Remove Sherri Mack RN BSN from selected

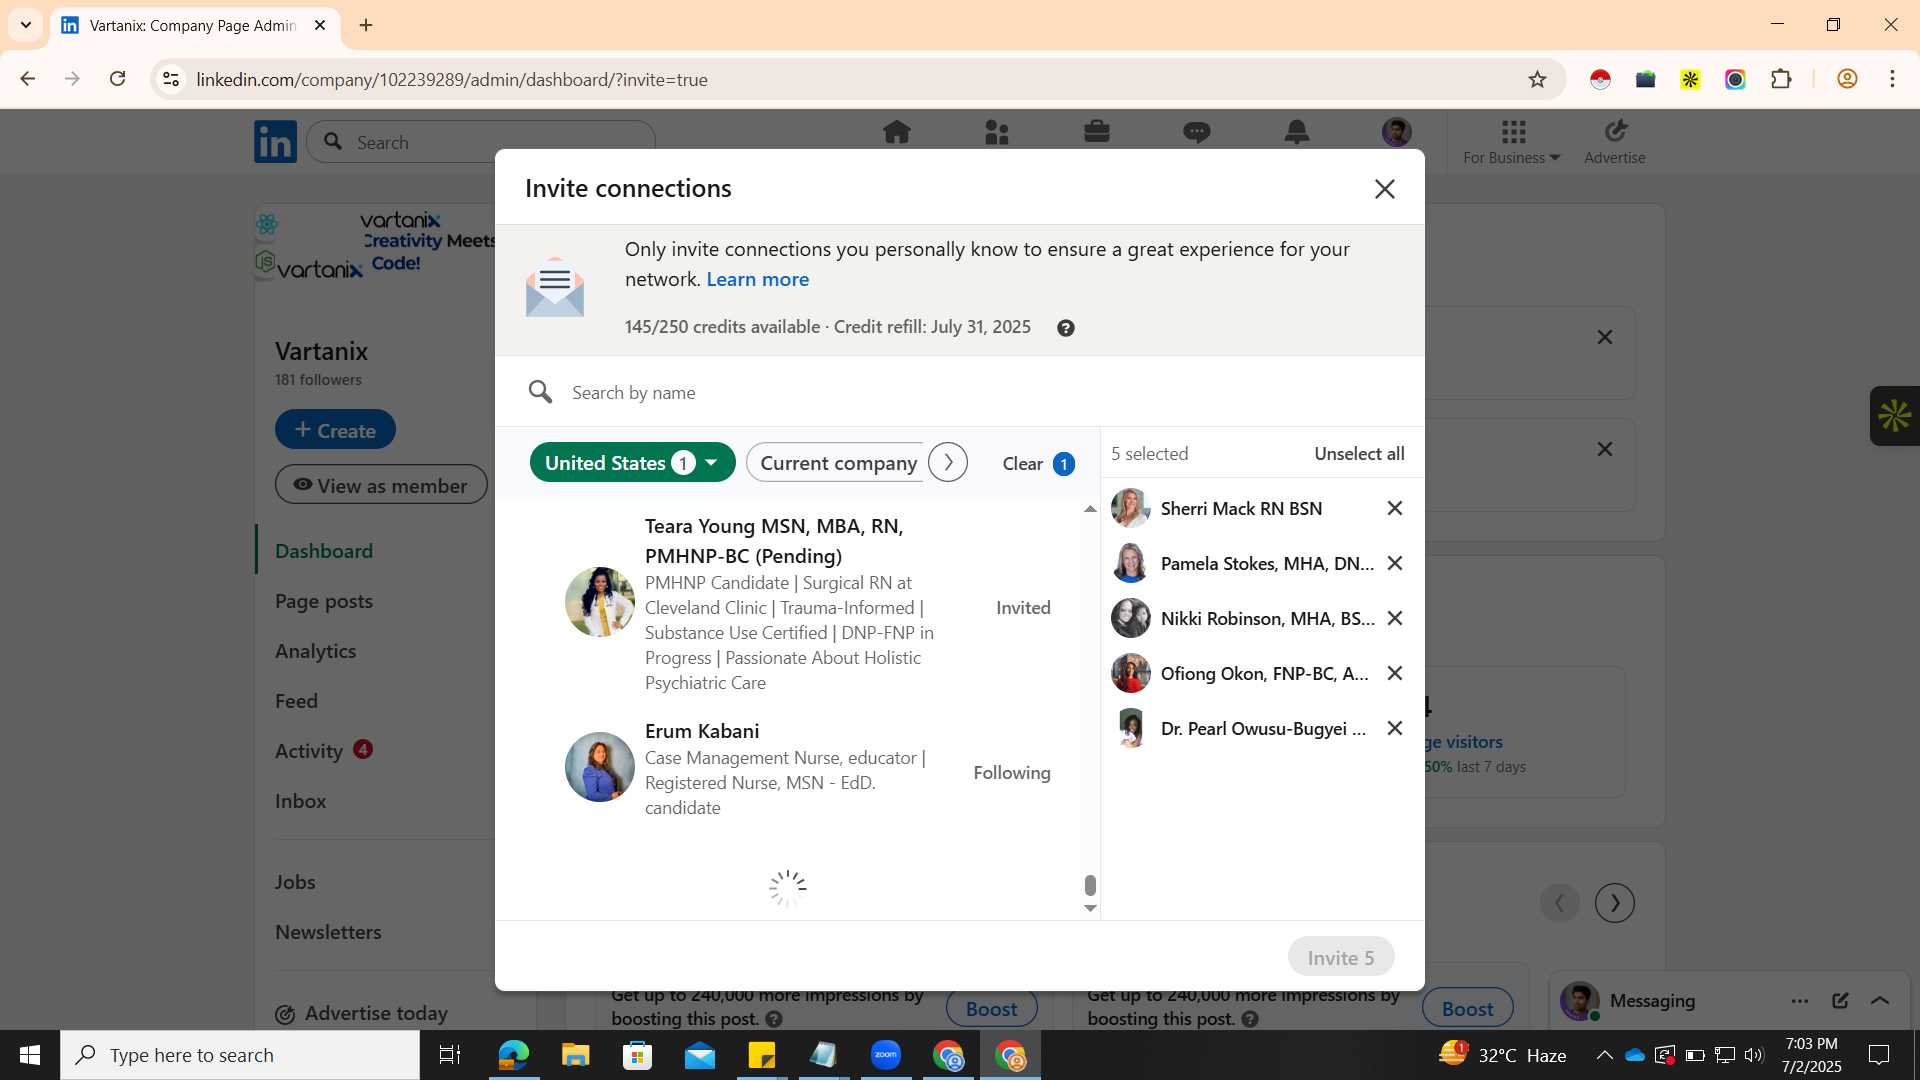coord(1395,508)
